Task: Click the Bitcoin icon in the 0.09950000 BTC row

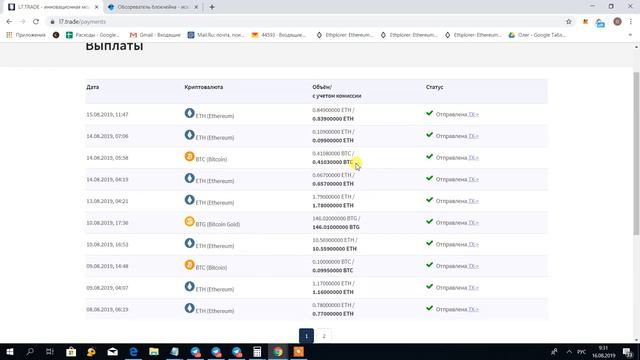Action: click(x=189, y=264)
